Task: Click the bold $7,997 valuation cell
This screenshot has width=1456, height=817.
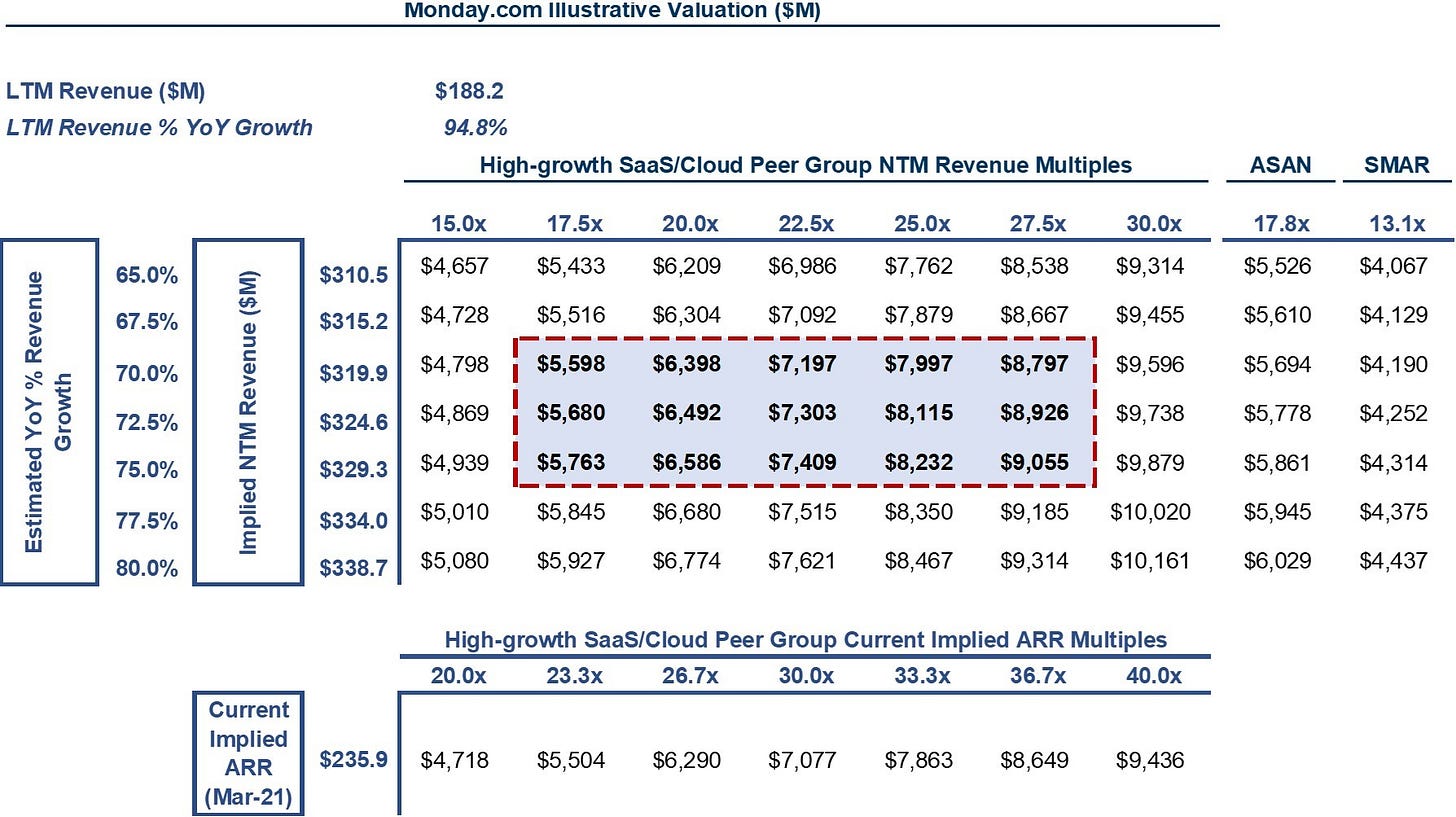Action: (x=918, y=364)
